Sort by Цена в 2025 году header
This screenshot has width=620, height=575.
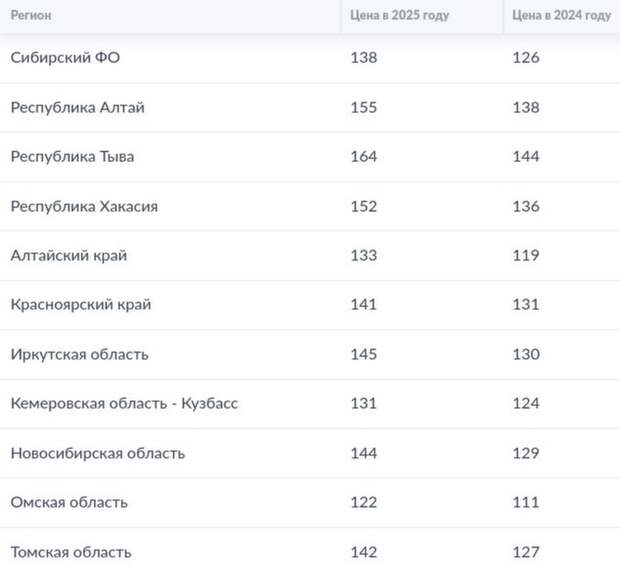tap(399, 15)
